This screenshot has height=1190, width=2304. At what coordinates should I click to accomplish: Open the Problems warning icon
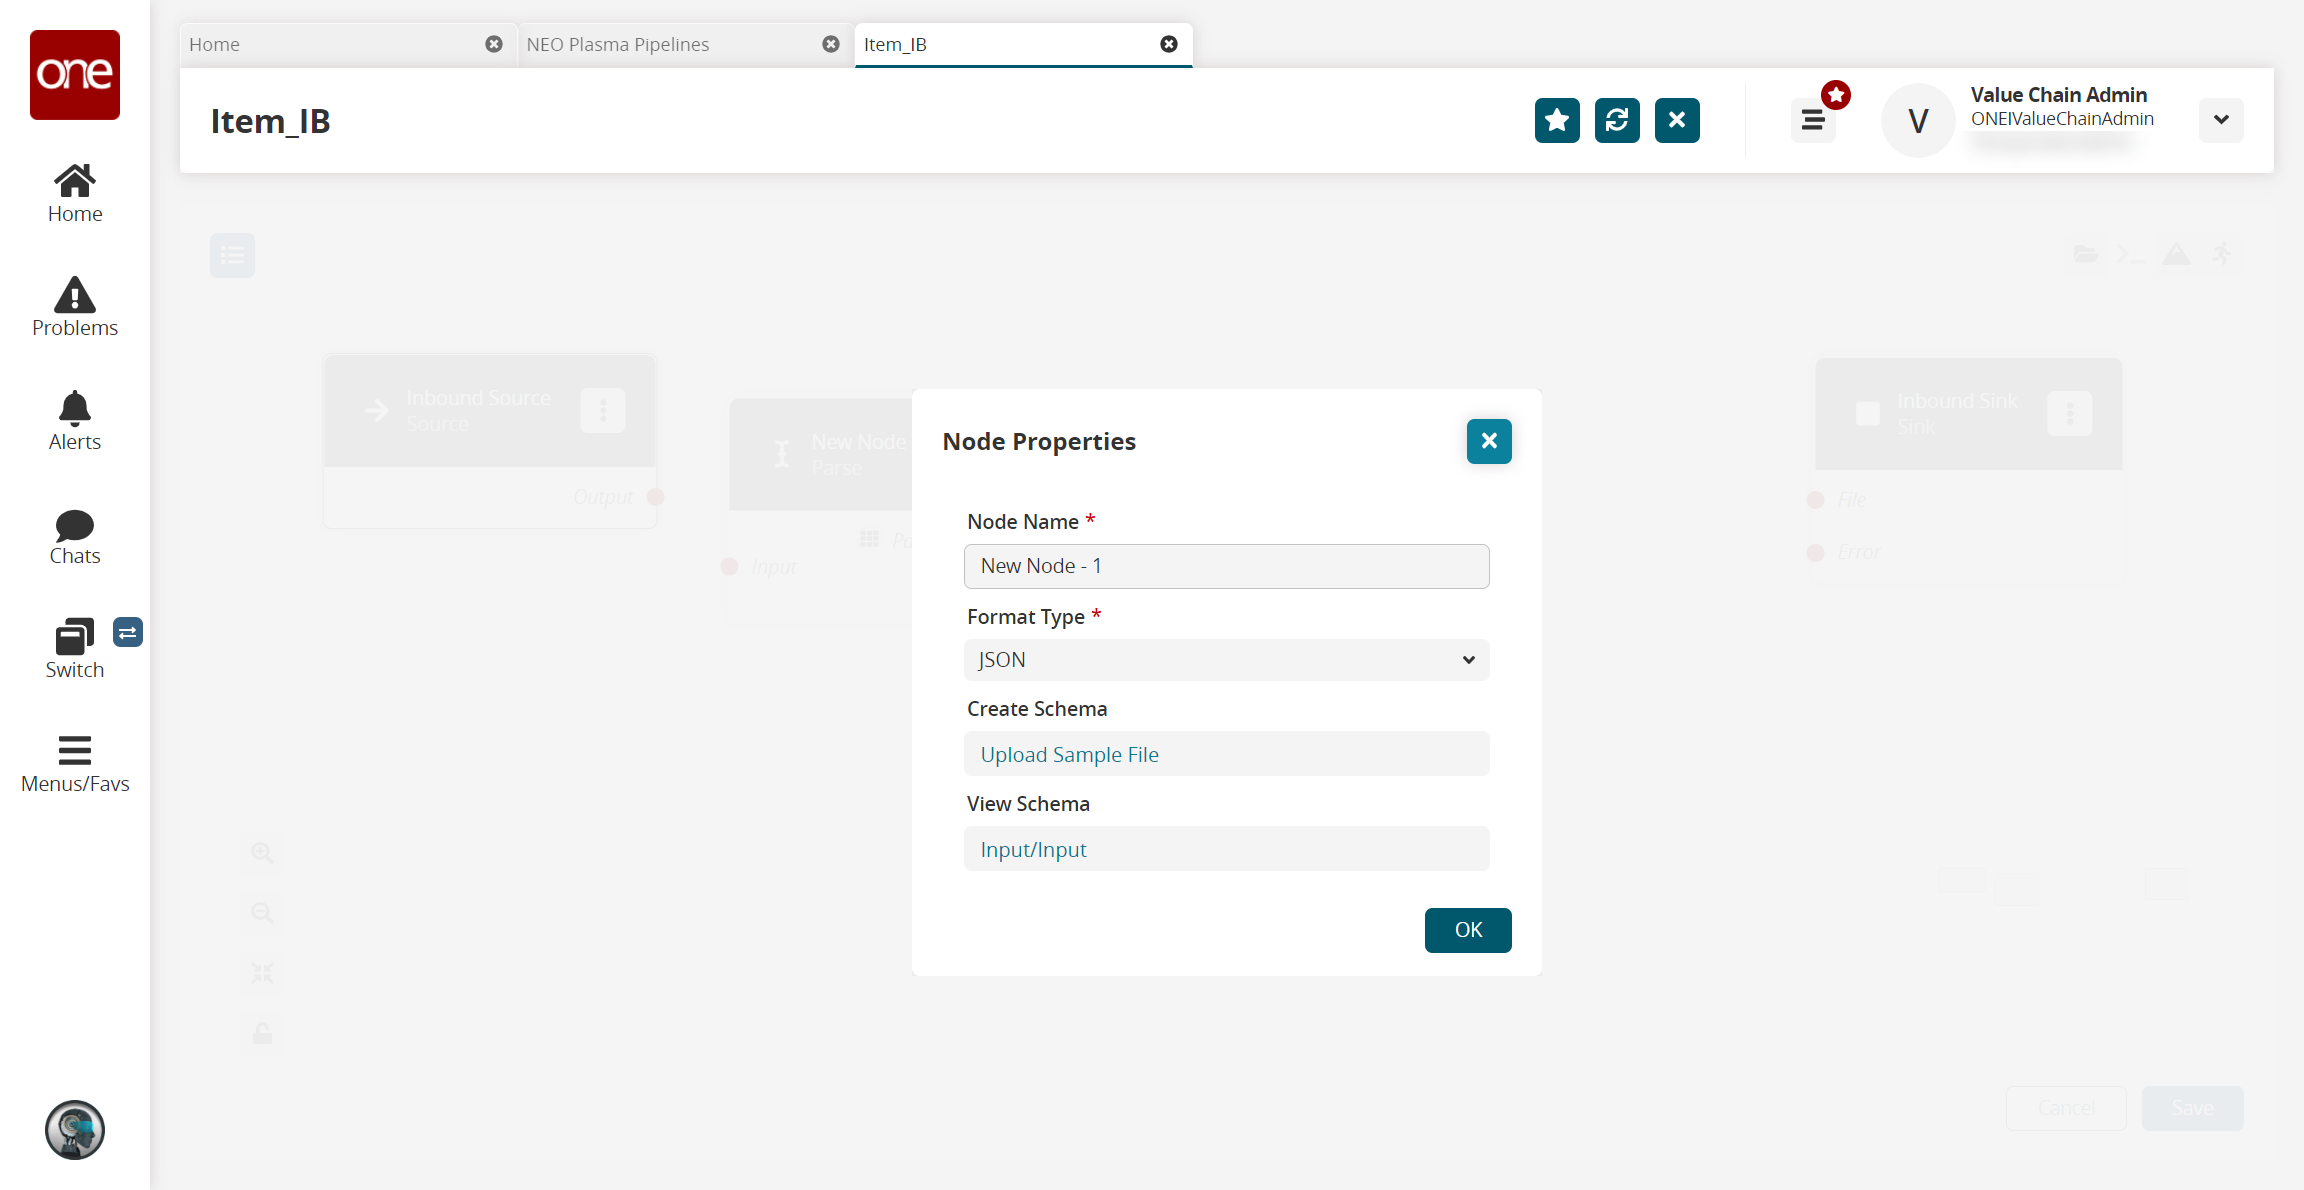click(x=75, y=308)
